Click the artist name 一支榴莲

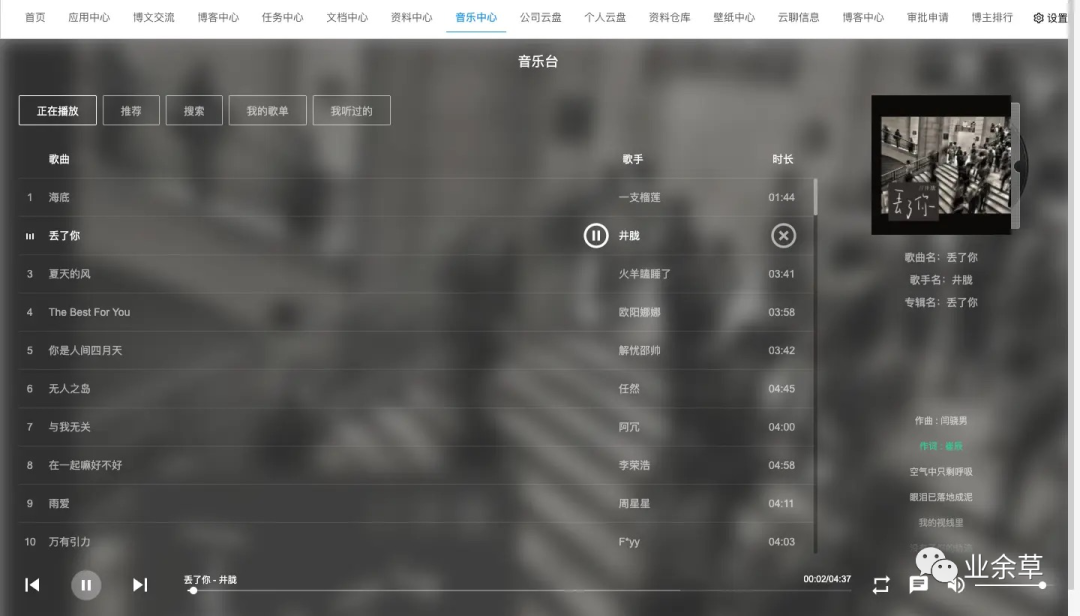[x=639, y=197]
